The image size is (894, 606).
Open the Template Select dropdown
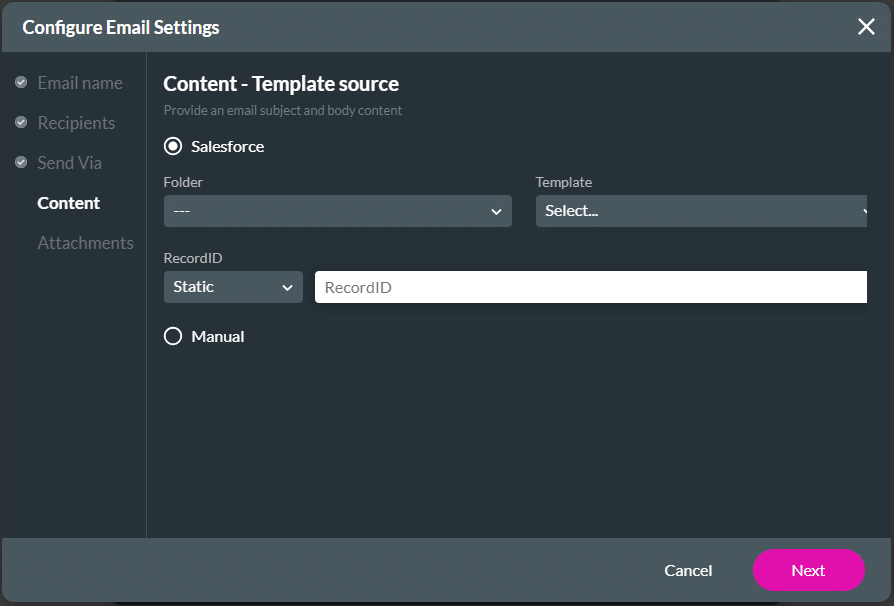coord(700,211)
